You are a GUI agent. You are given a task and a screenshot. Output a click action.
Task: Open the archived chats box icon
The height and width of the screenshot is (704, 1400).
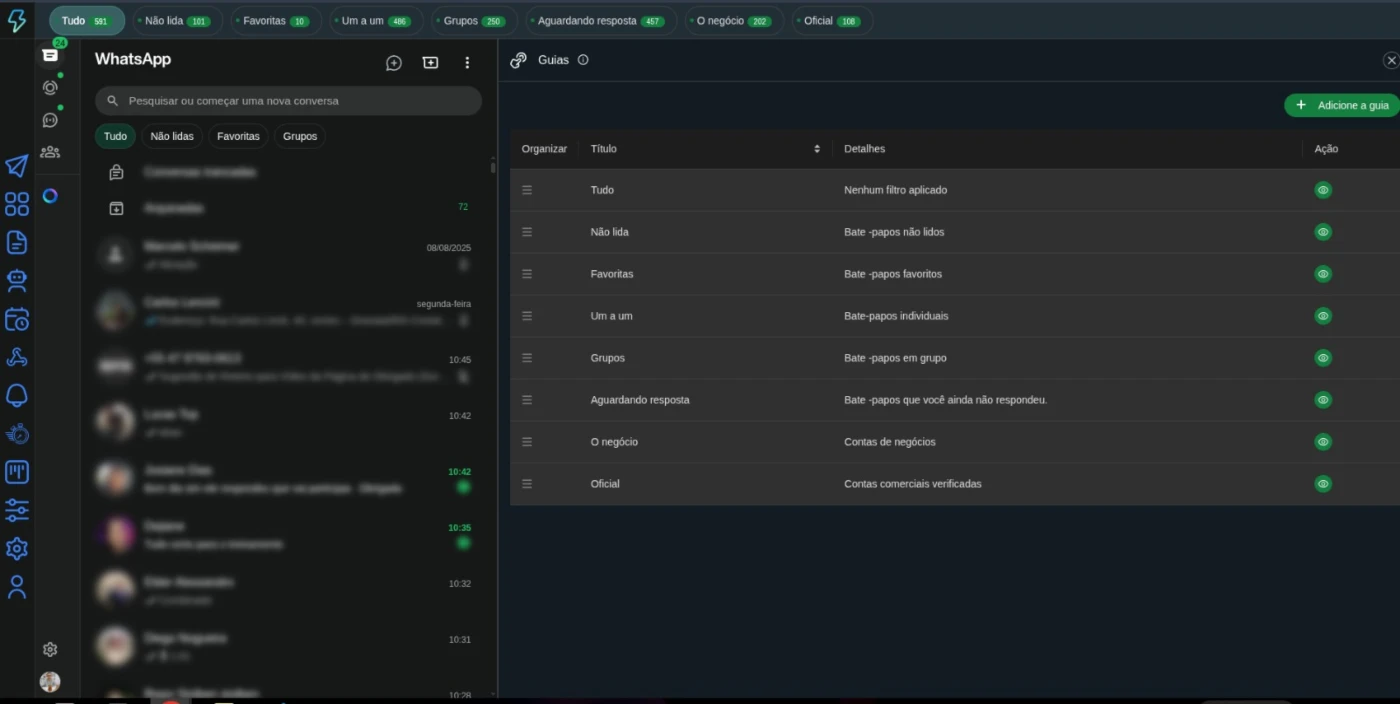(116, 208)
